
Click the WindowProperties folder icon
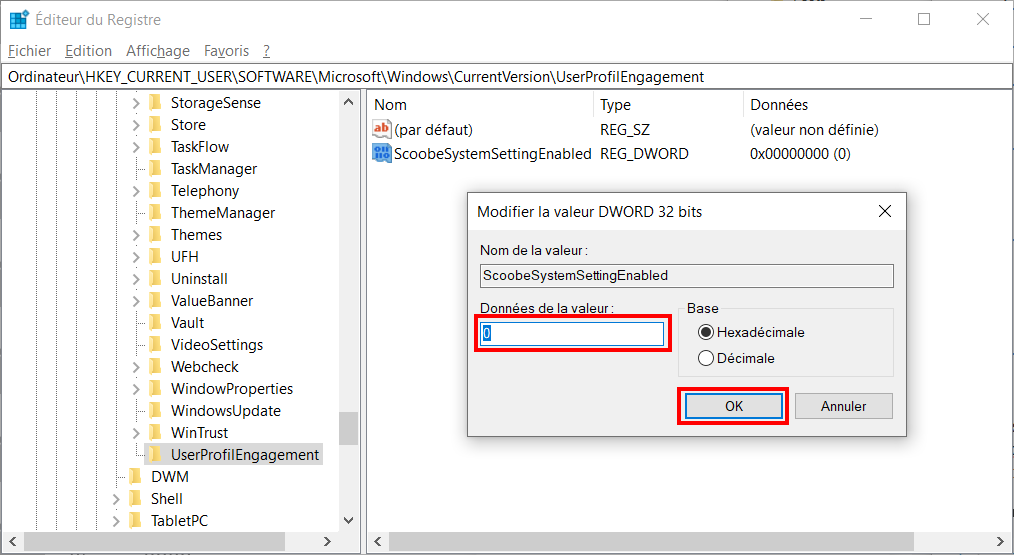tap(155, 389)
